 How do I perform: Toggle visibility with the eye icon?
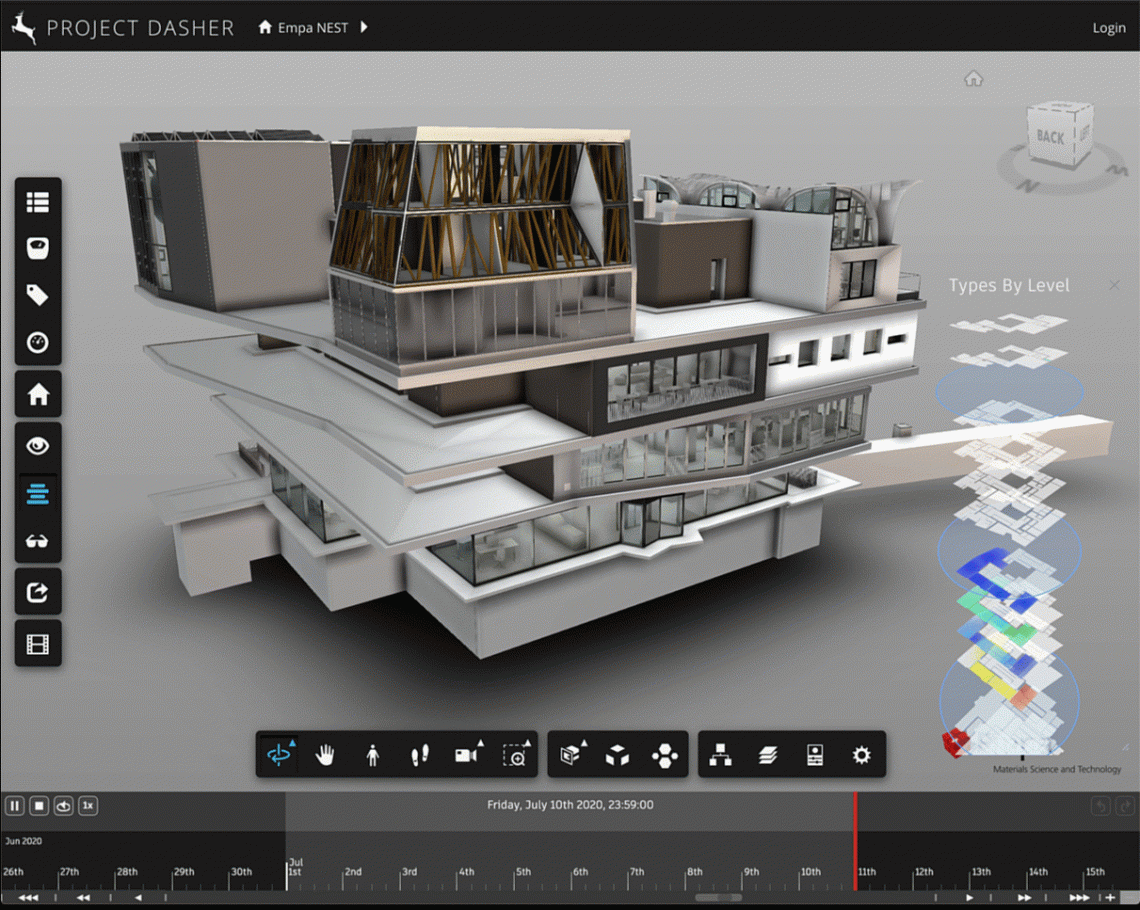click(38, 446)
